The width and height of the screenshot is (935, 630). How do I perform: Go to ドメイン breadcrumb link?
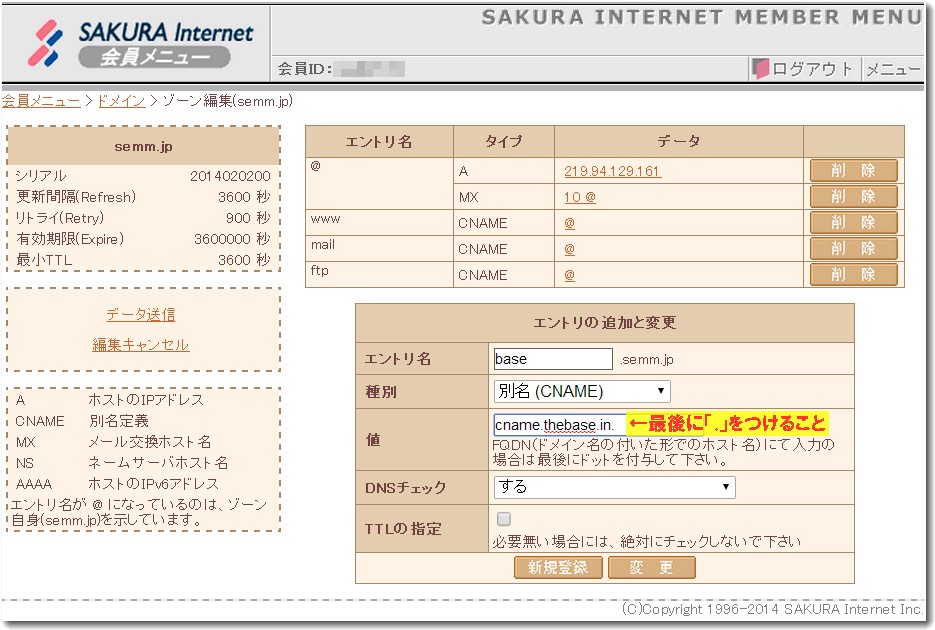[x=122, y=101]
